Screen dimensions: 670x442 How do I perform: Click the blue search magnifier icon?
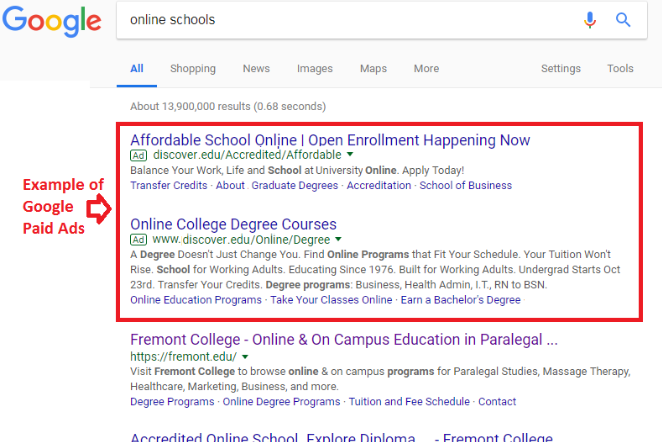pyautogui.click(x=623, y=20)
